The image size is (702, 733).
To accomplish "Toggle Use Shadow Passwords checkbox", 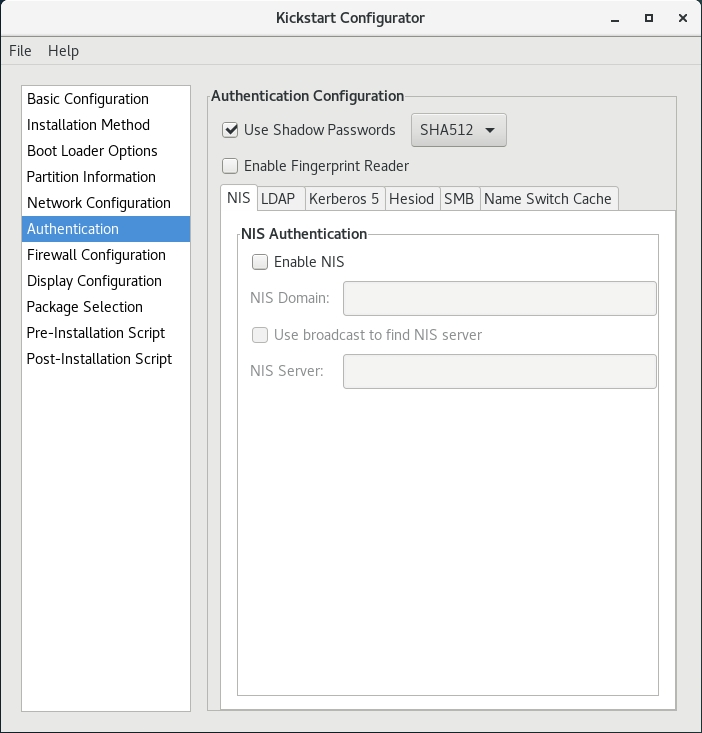I will (x=230, y=130).
